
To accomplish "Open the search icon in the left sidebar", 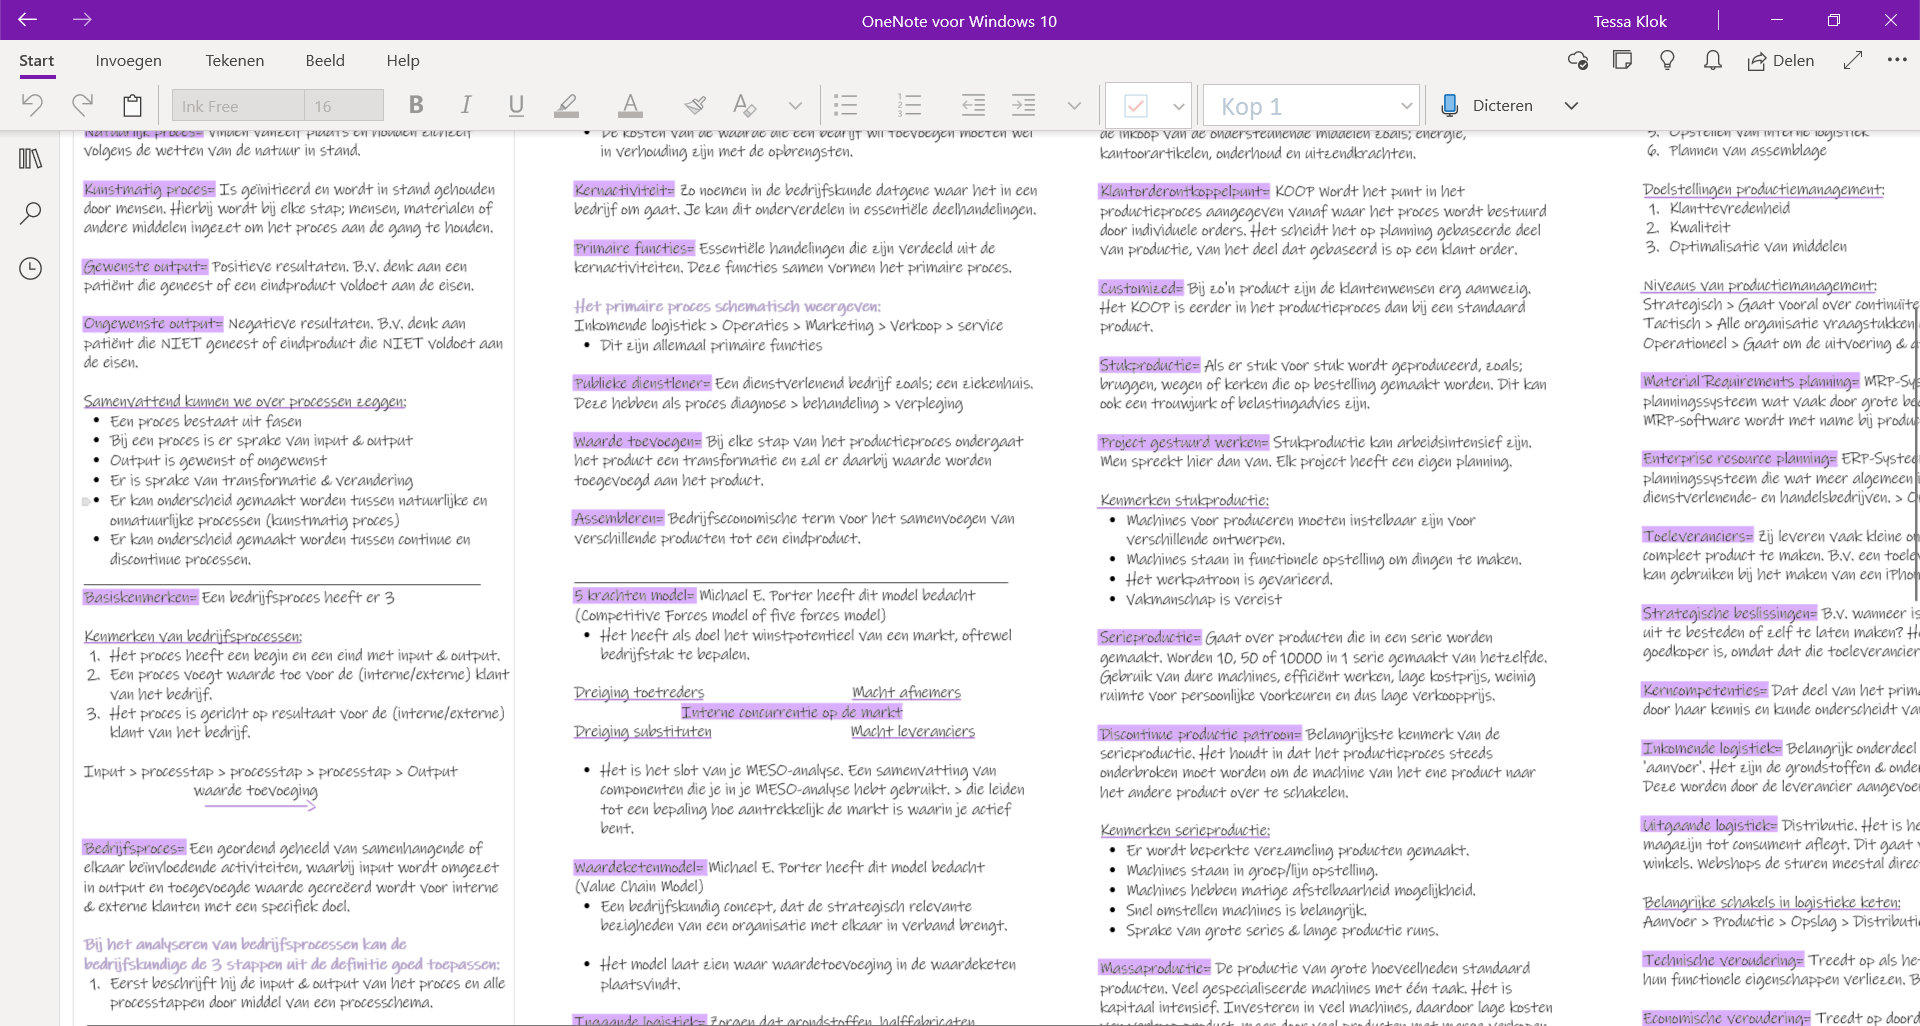I will 30,212.
